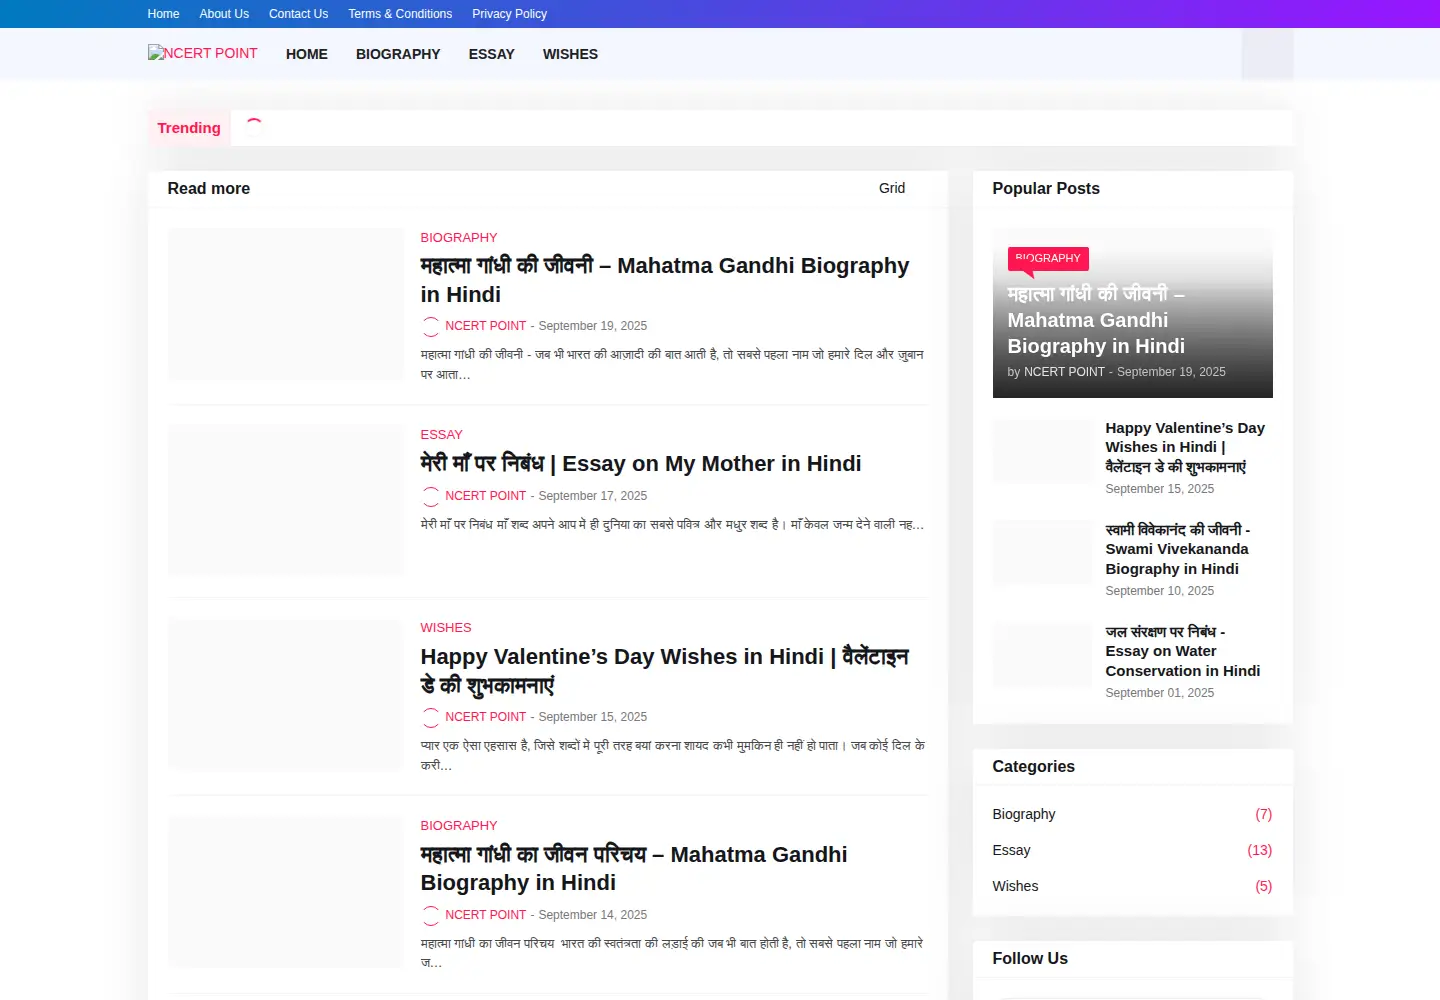The image size is (1440, 1000).
Task: Click author avatar beside September 14, 2025
Action: 431,915
